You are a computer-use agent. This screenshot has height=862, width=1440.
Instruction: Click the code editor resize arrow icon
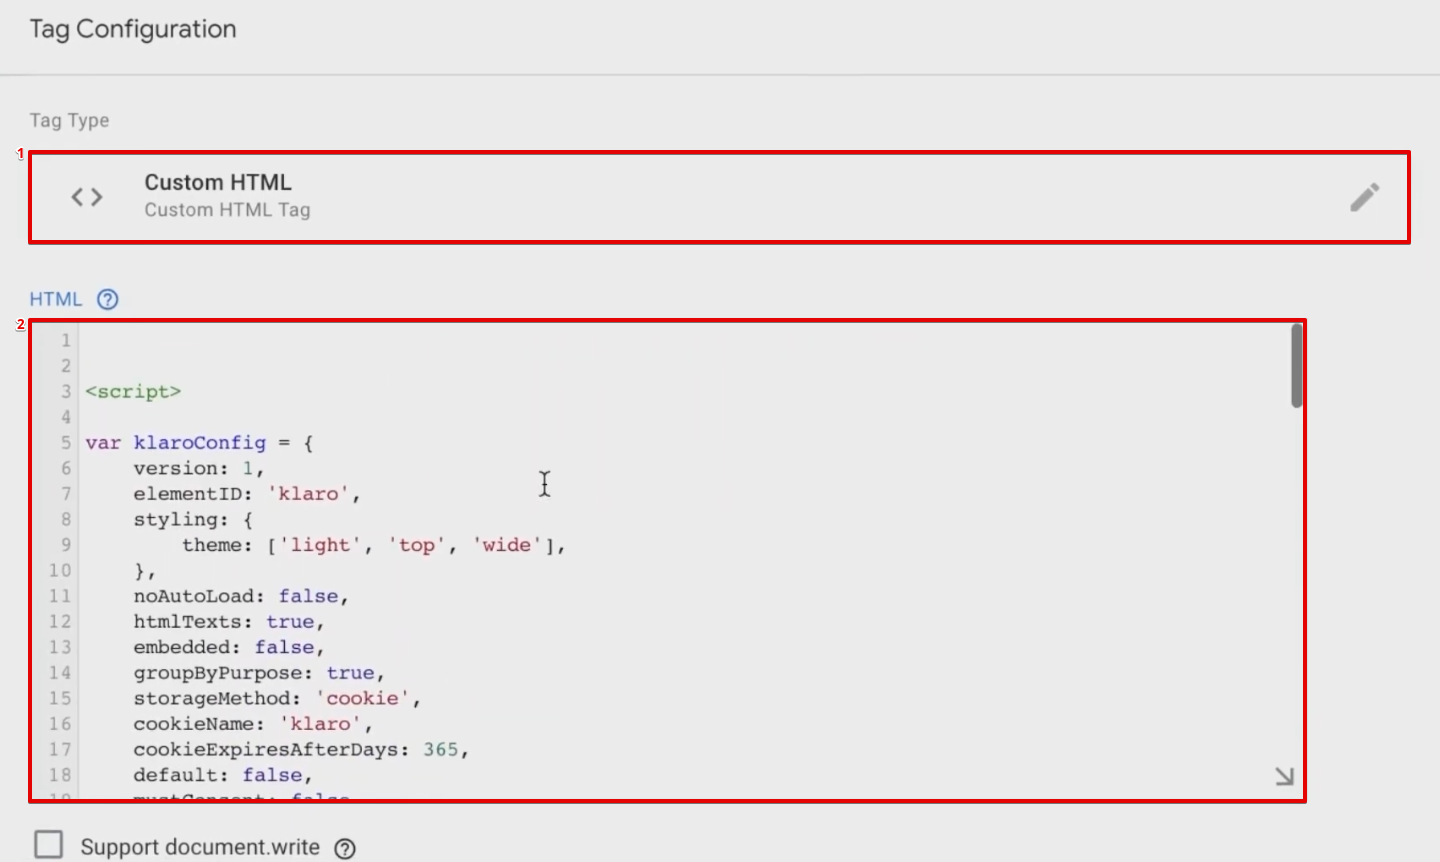tap(1285, 776)
